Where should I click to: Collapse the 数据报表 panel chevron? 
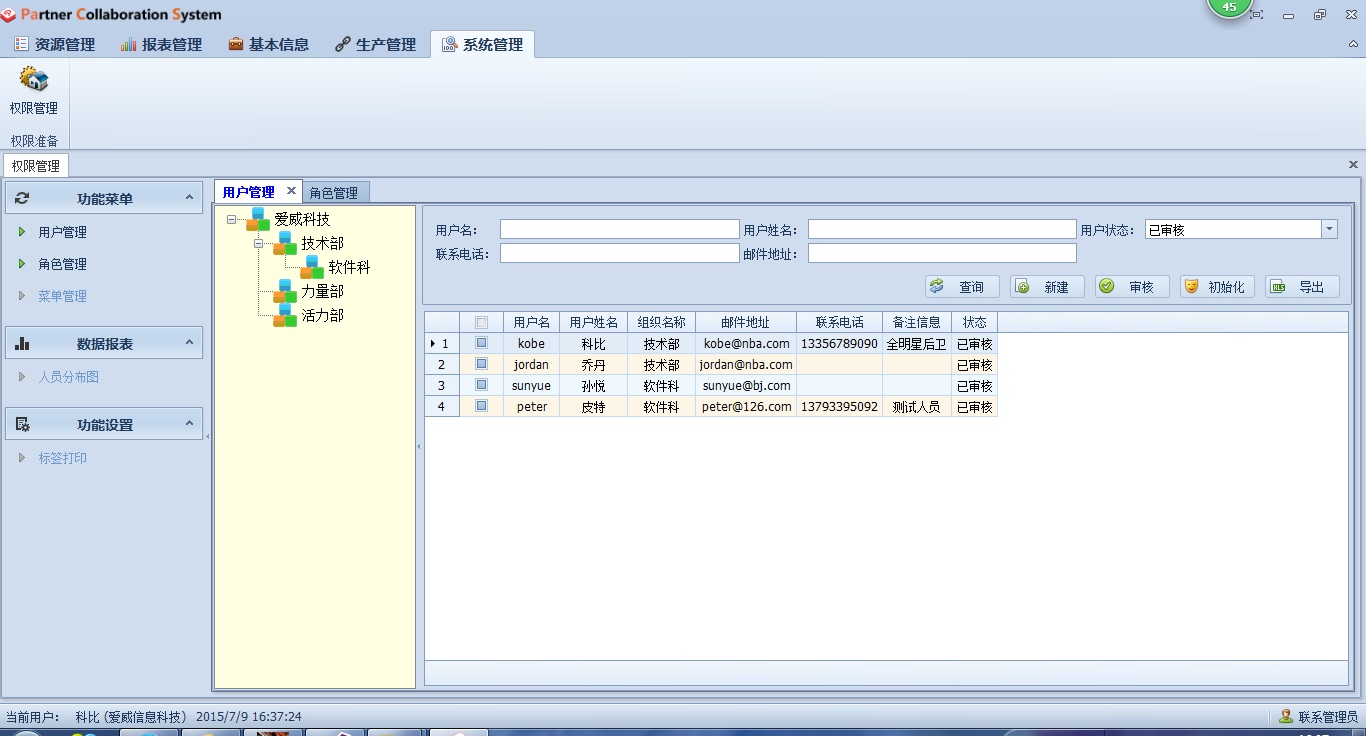tap(189, 343)
